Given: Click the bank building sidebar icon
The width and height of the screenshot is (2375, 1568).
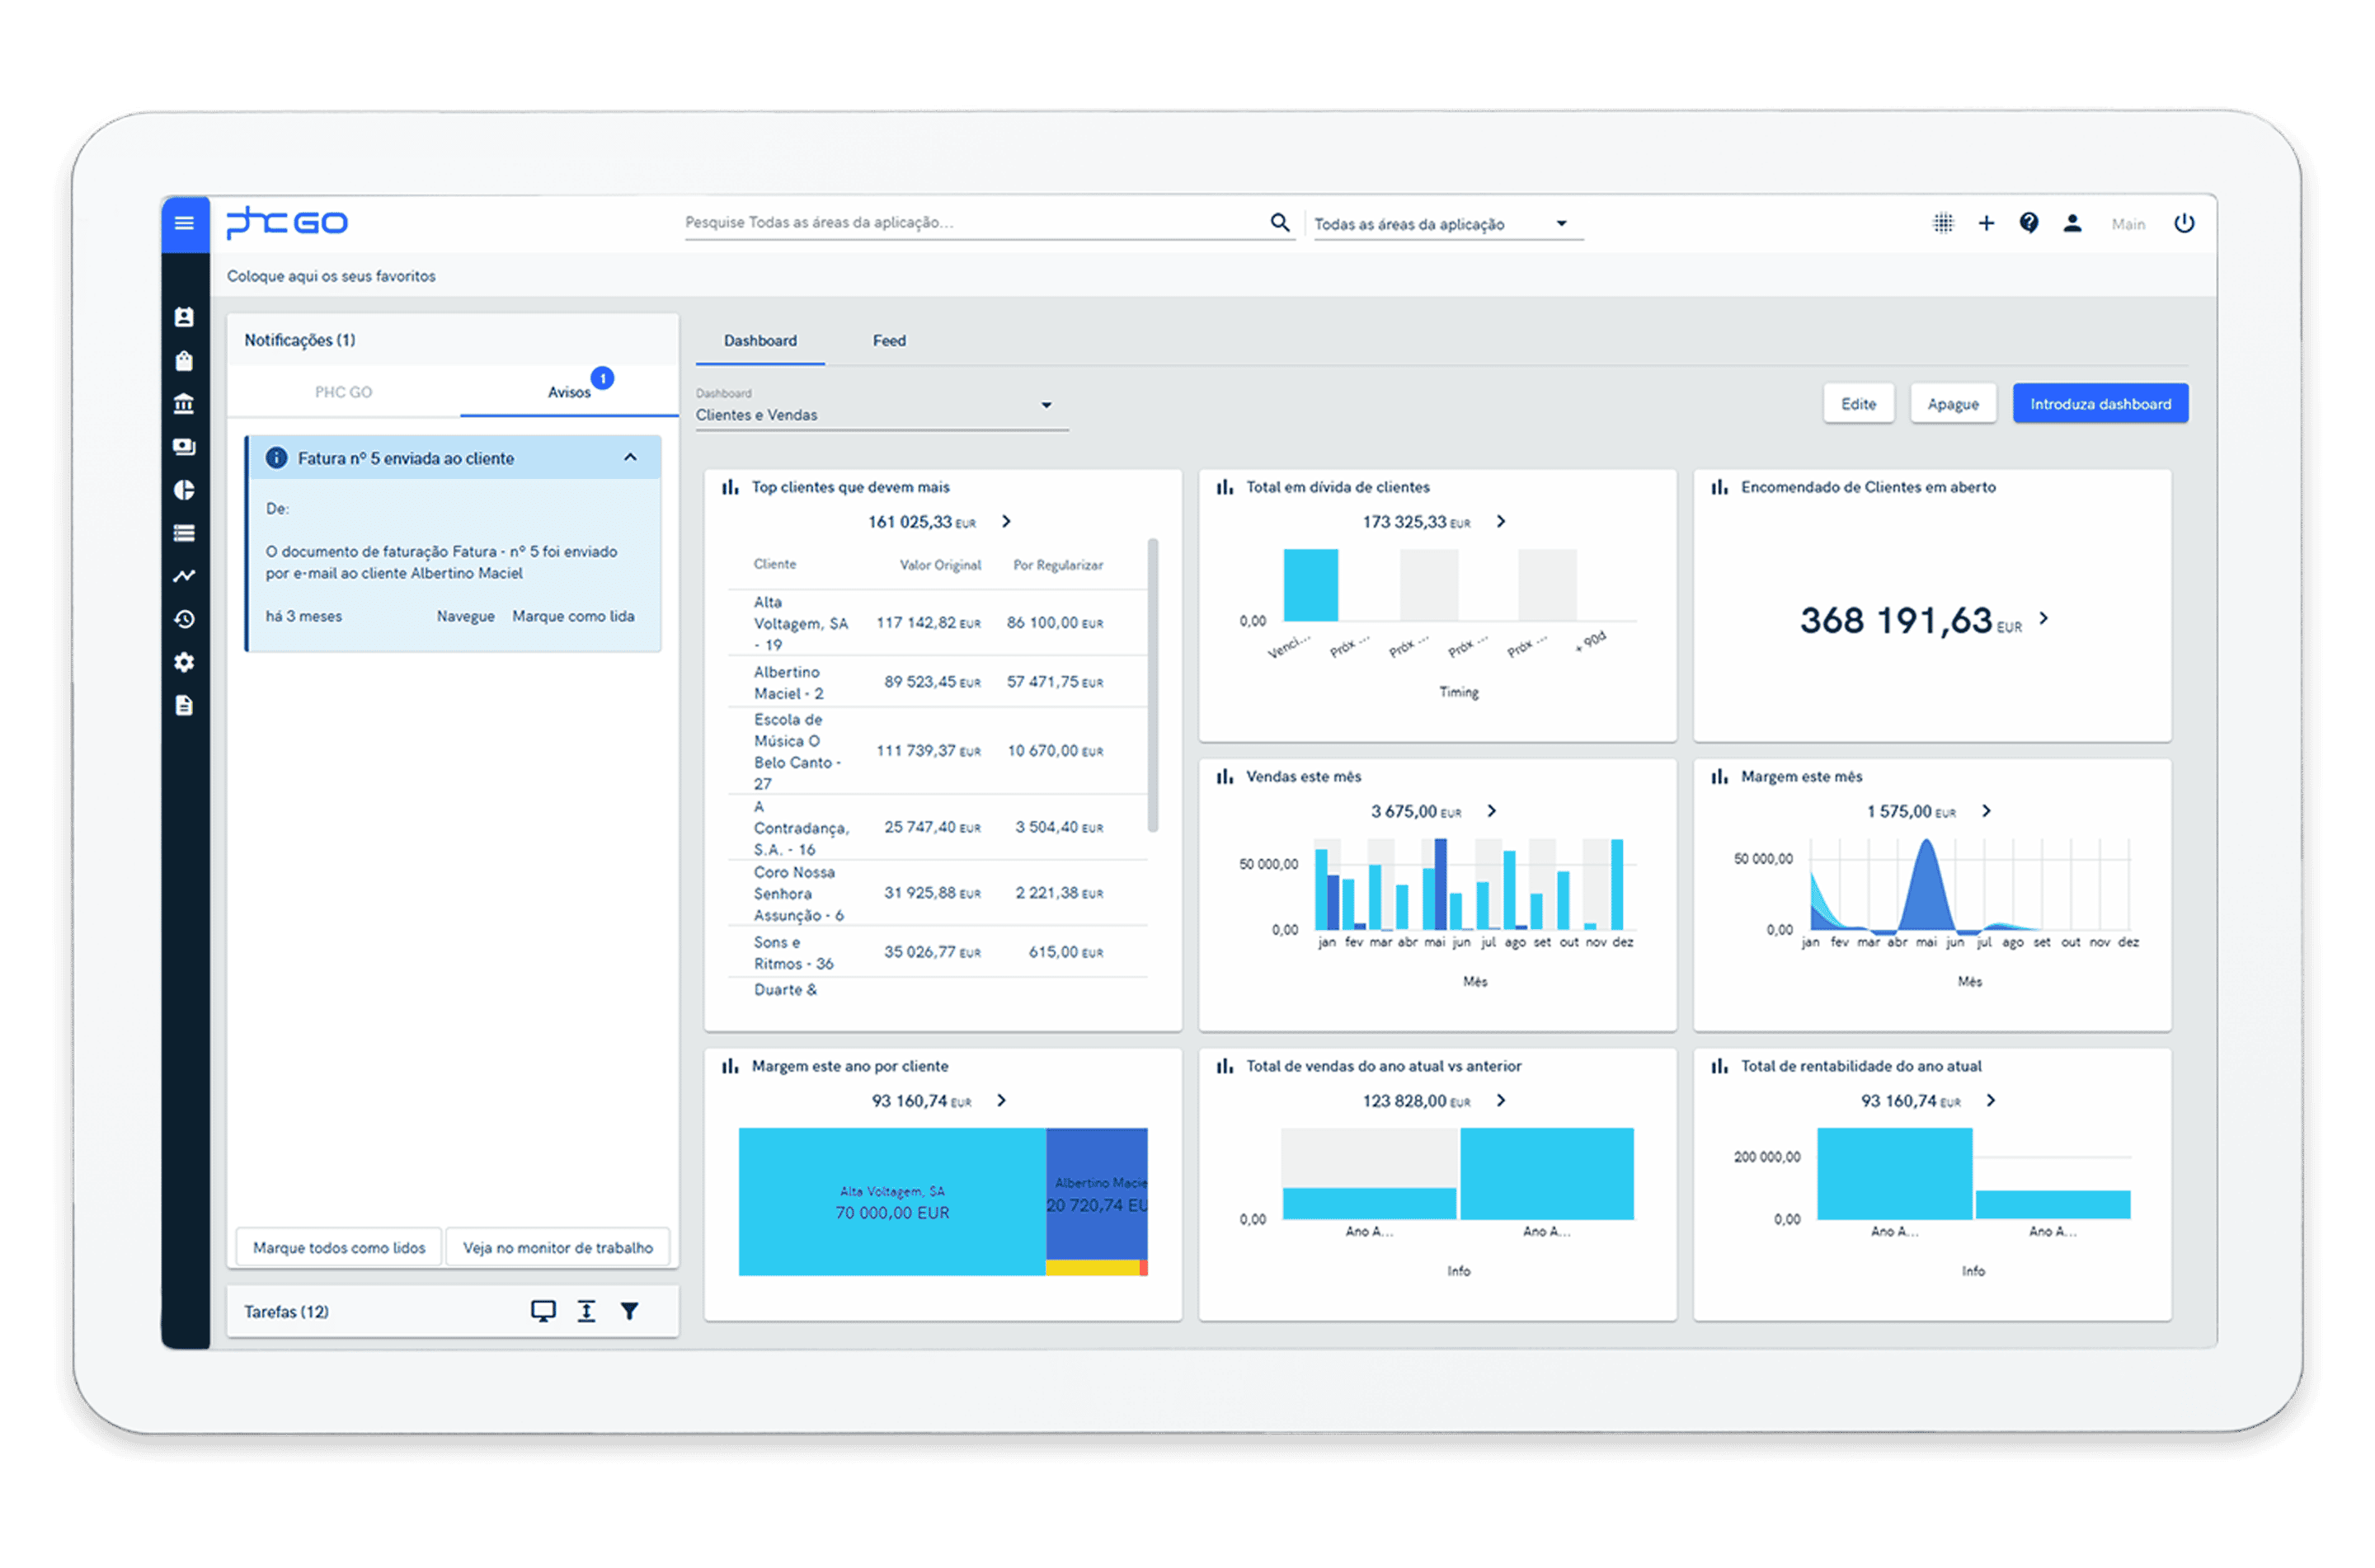Looking at the screenshot, I should pos(184,404).
